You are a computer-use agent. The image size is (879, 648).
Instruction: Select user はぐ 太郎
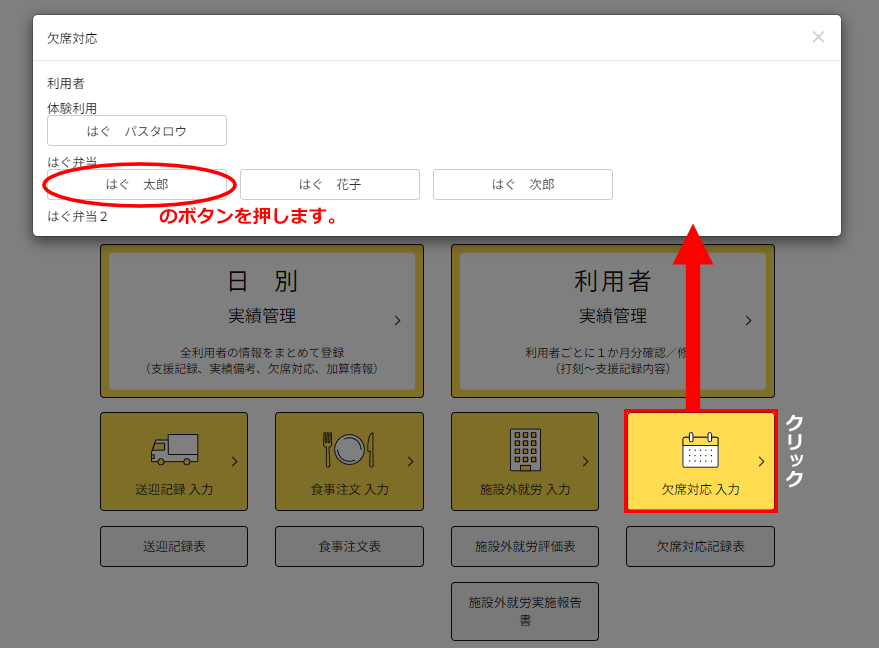137,185
